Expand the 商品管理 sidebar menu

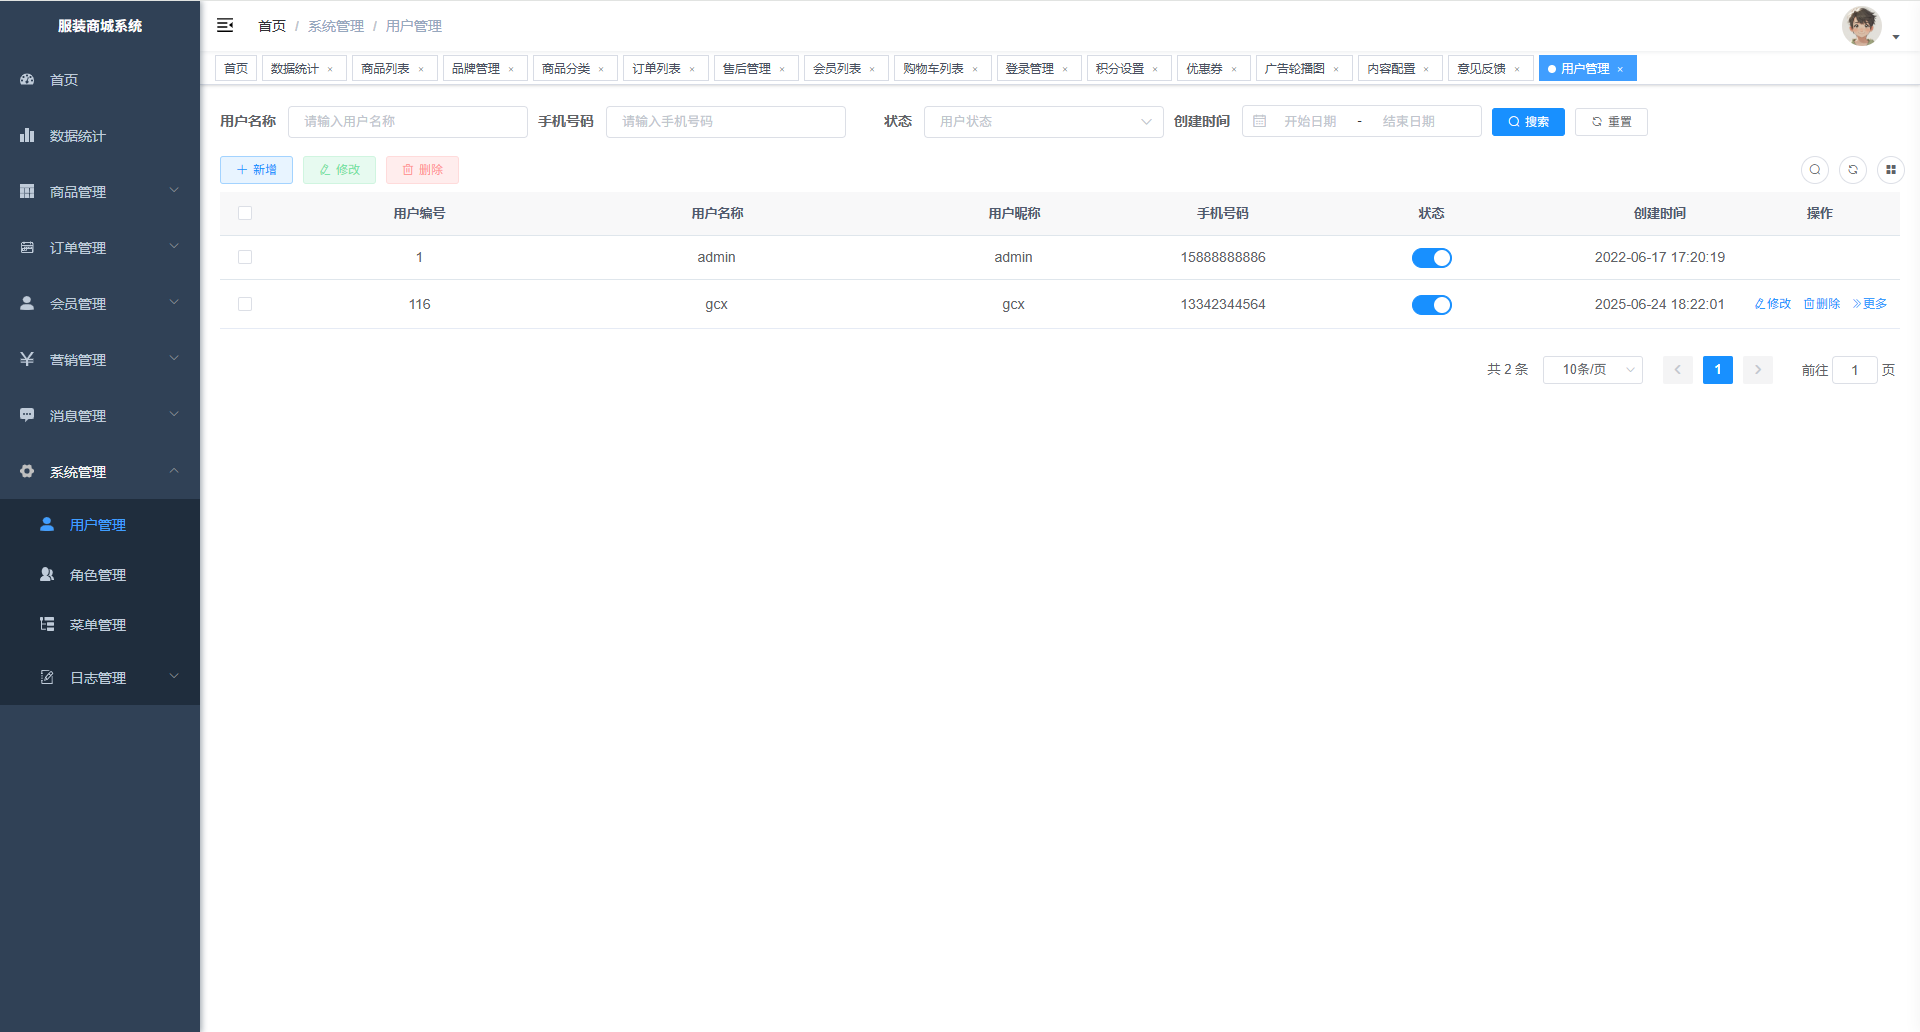[x=100, y=191]
